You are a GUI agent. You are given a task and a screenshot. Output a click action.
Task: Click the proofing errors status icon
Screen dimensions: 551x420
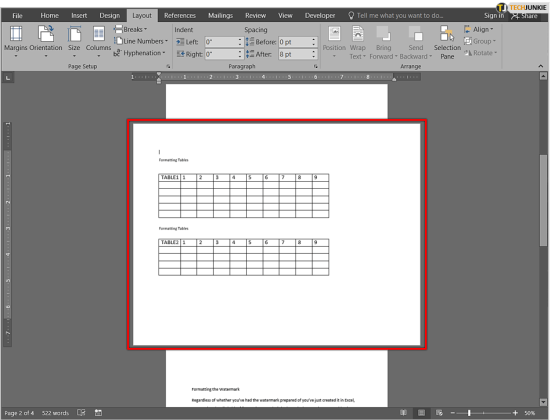81,413
